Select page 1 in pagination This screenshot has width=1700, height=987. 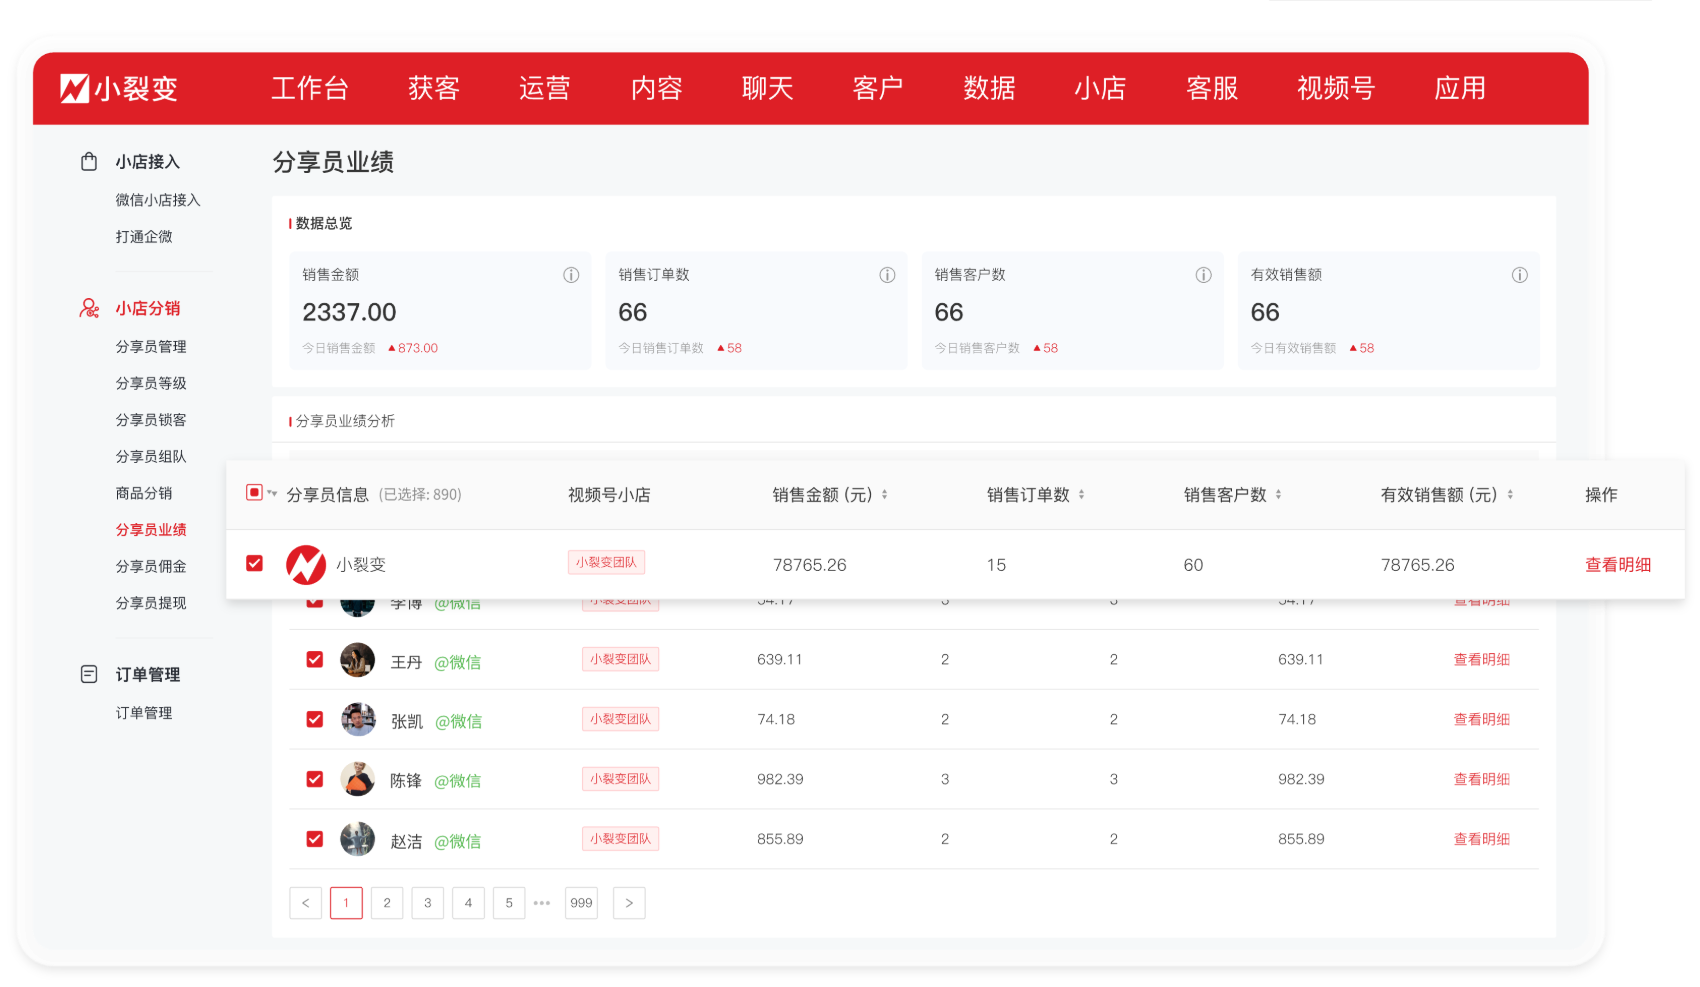pyautogui.click(x=346, y=903)
